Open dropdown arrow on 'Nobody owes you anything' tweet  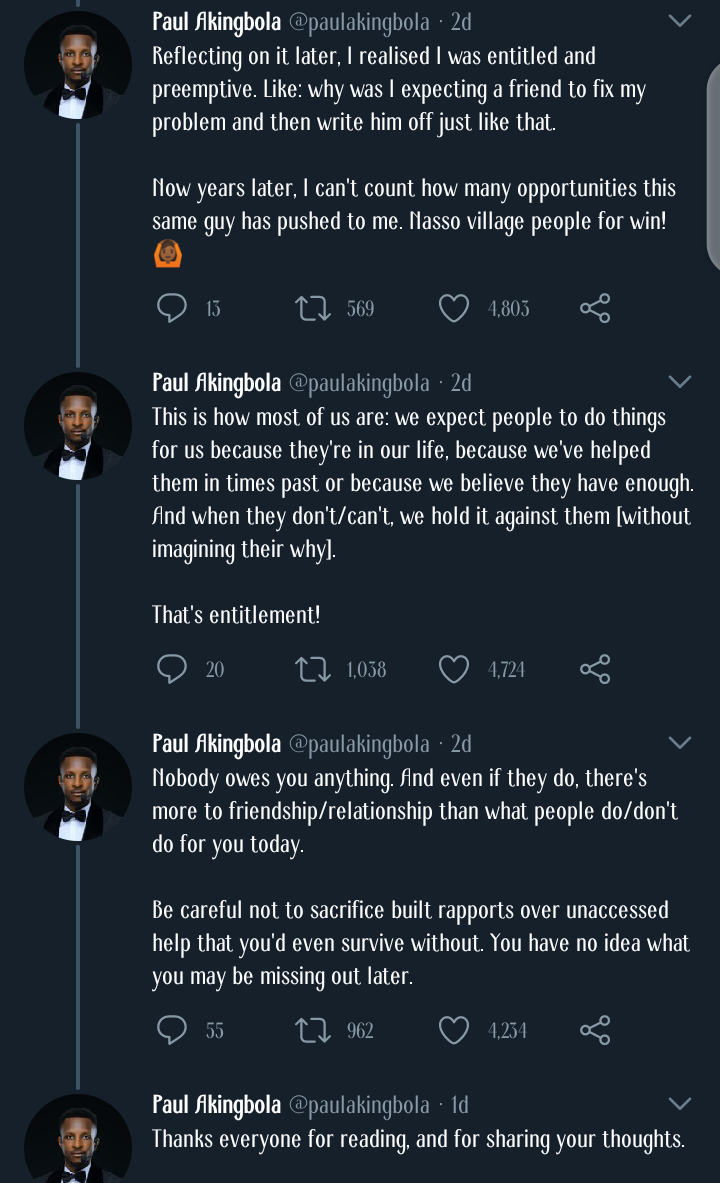click(x=679, y=743)
